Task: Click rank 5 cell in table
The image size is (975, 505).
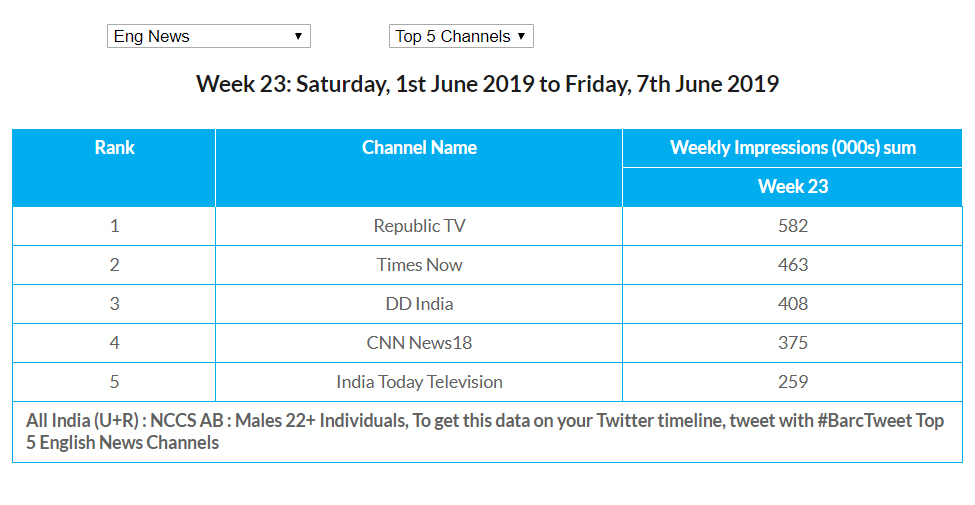Action: click(114, 382)
